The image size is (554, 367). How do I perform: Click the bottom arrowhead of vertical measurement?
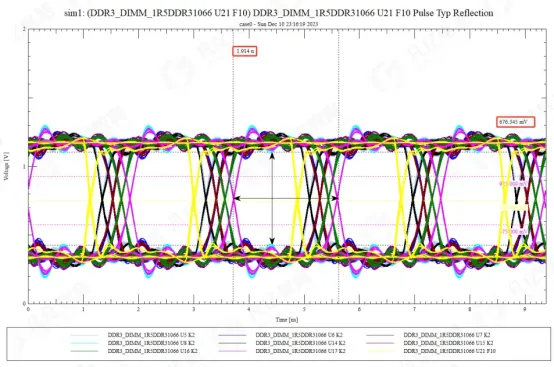(x=272, y=241)
